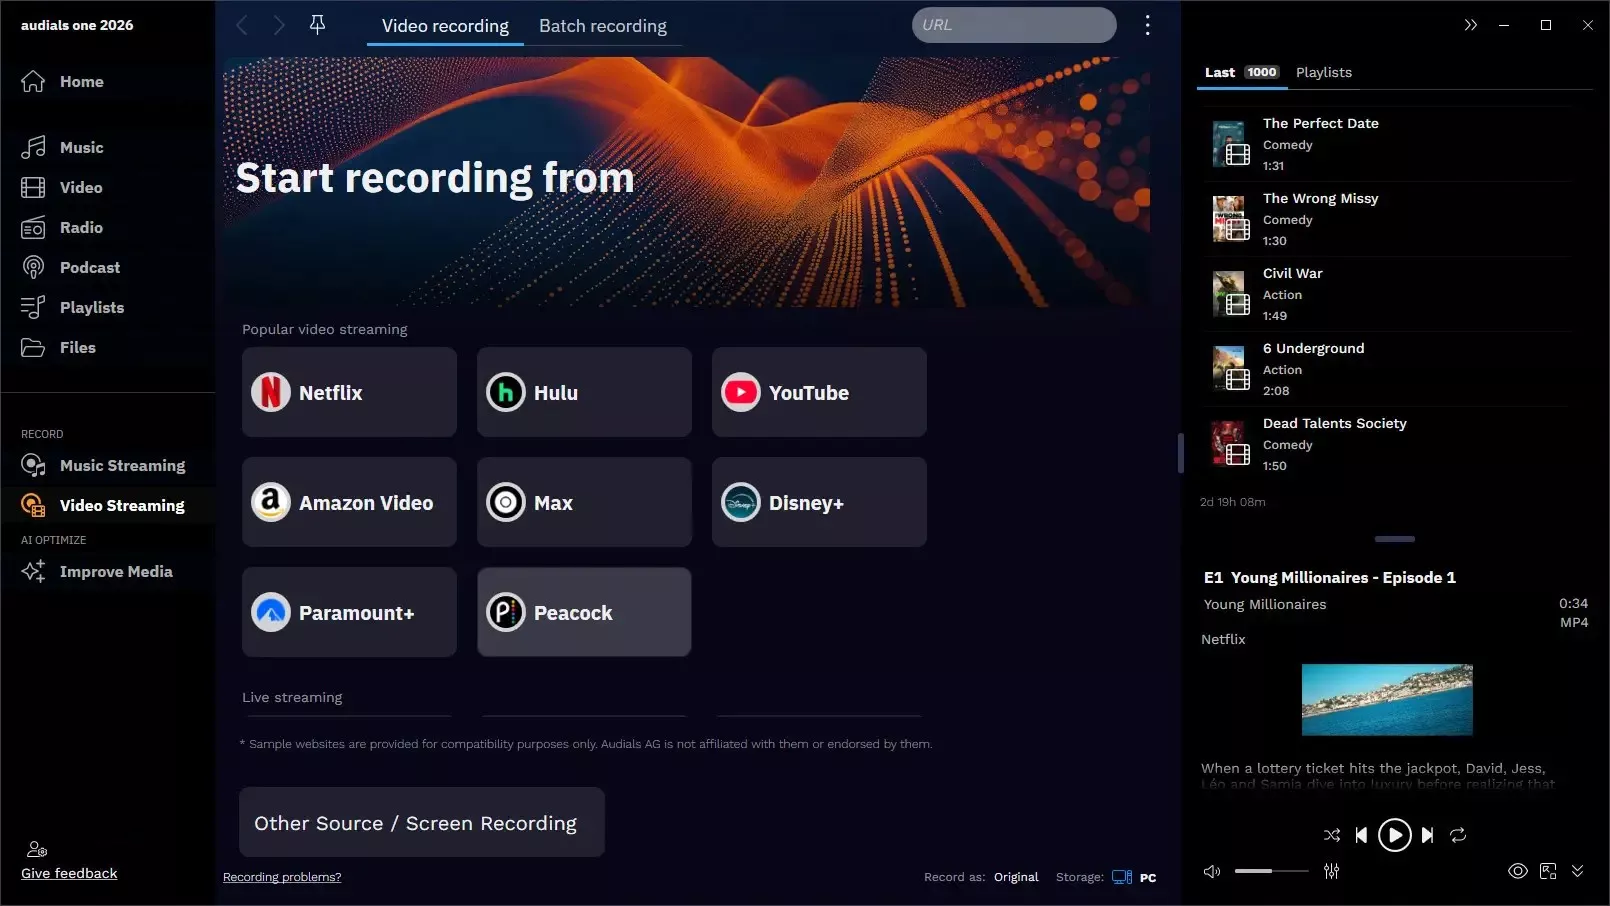Expand the player options chevron
1610x906 pixels.
[x=1577, y=871]
